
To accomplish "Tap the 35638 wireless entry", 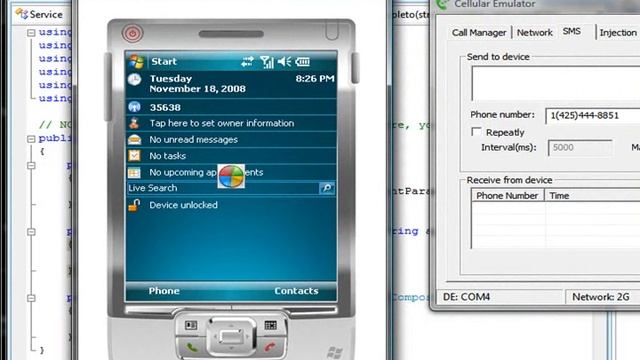I will [x=231, y=107].
